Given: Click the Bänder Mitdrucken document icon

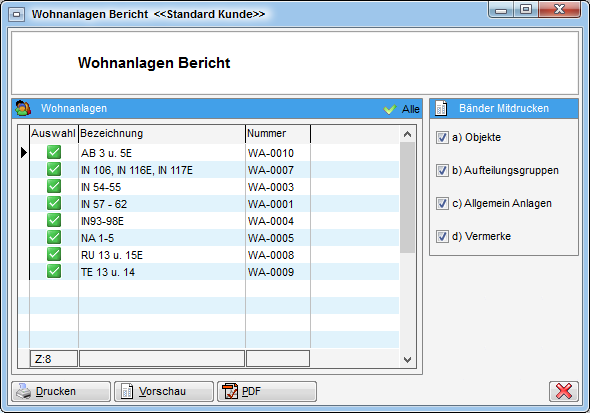Looking at the screenshot, I should (x=441, y=108).
